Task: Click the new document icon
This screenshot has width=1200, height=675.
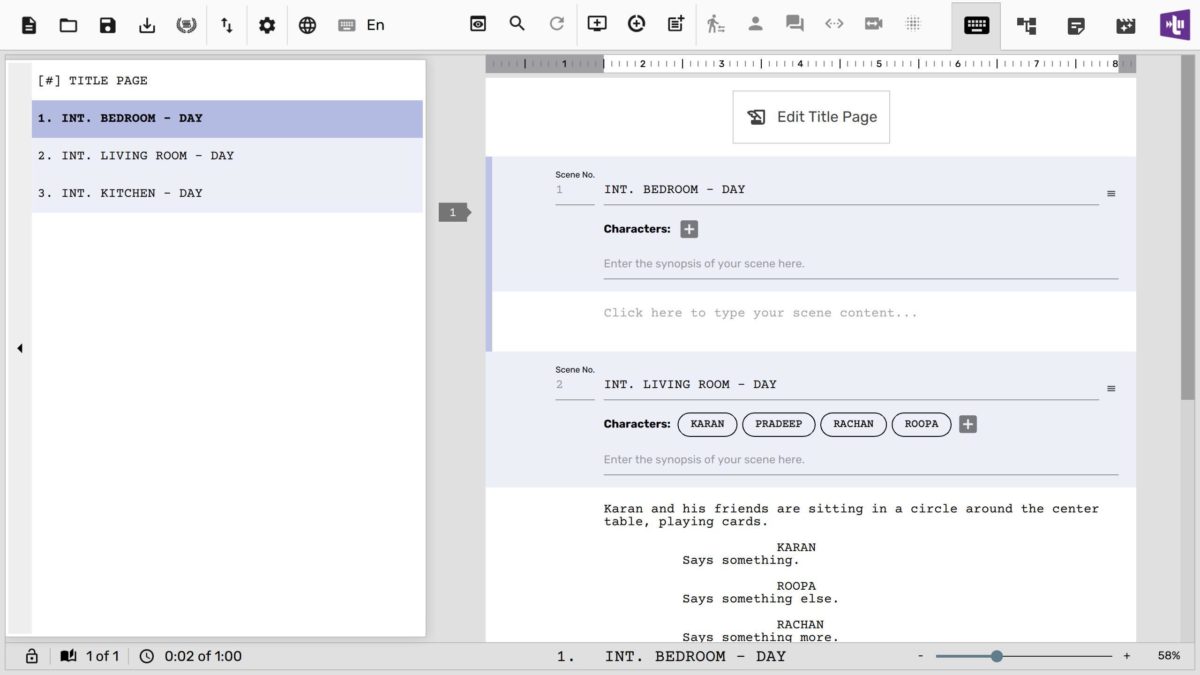Action: pyautogui.click(x=29, y=25)
